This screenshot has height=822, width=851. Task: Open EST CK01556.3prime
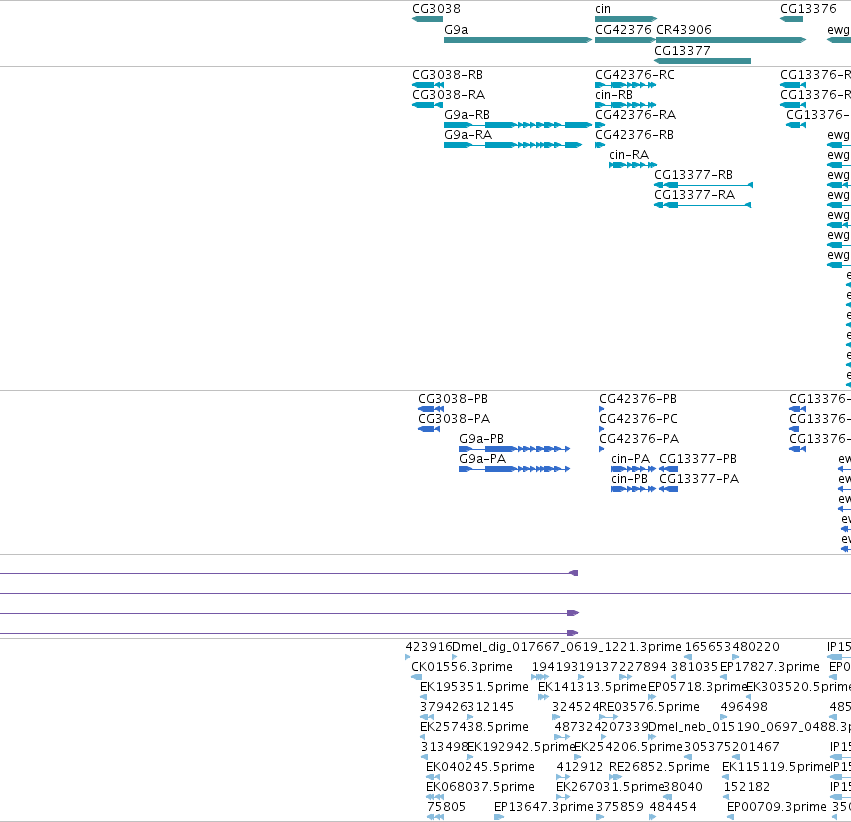pos(462,667)
